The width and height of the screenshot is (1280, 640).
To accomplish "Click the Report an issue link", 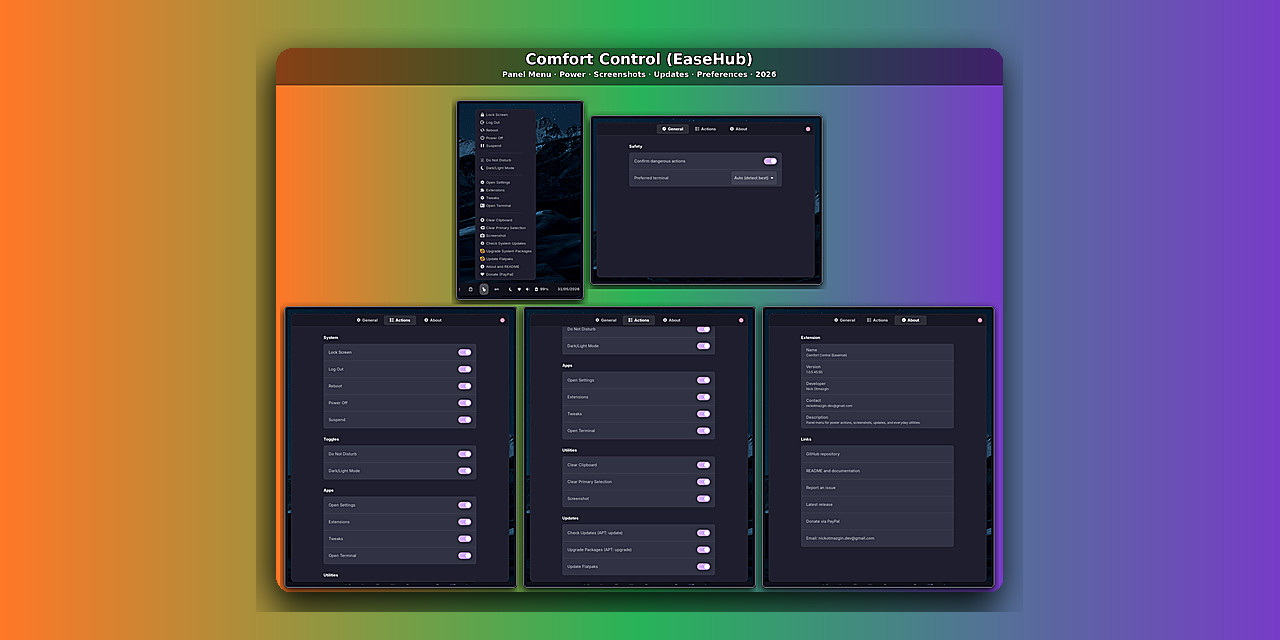I will [877, 488].
